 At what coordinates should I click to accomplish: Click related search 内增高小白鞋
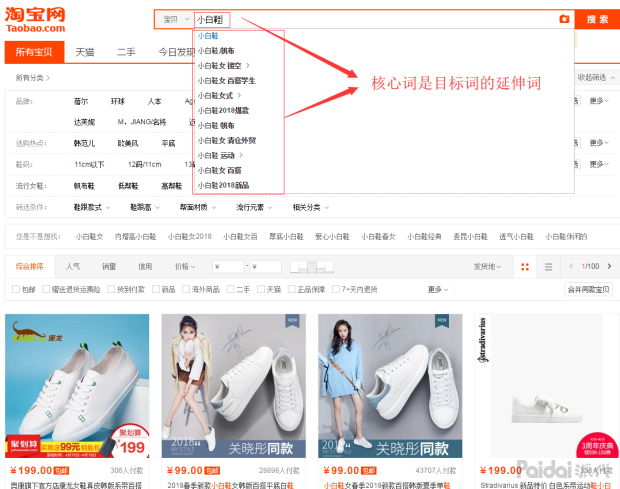(x=136, y=236)
